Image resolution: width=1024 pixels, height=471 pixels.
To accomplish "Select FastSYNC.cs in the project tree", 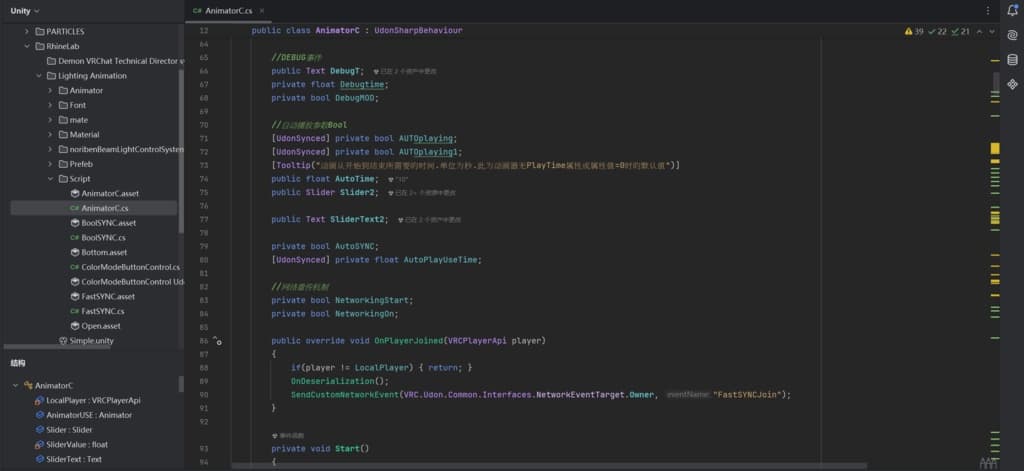I will click(x=103, y=311).
